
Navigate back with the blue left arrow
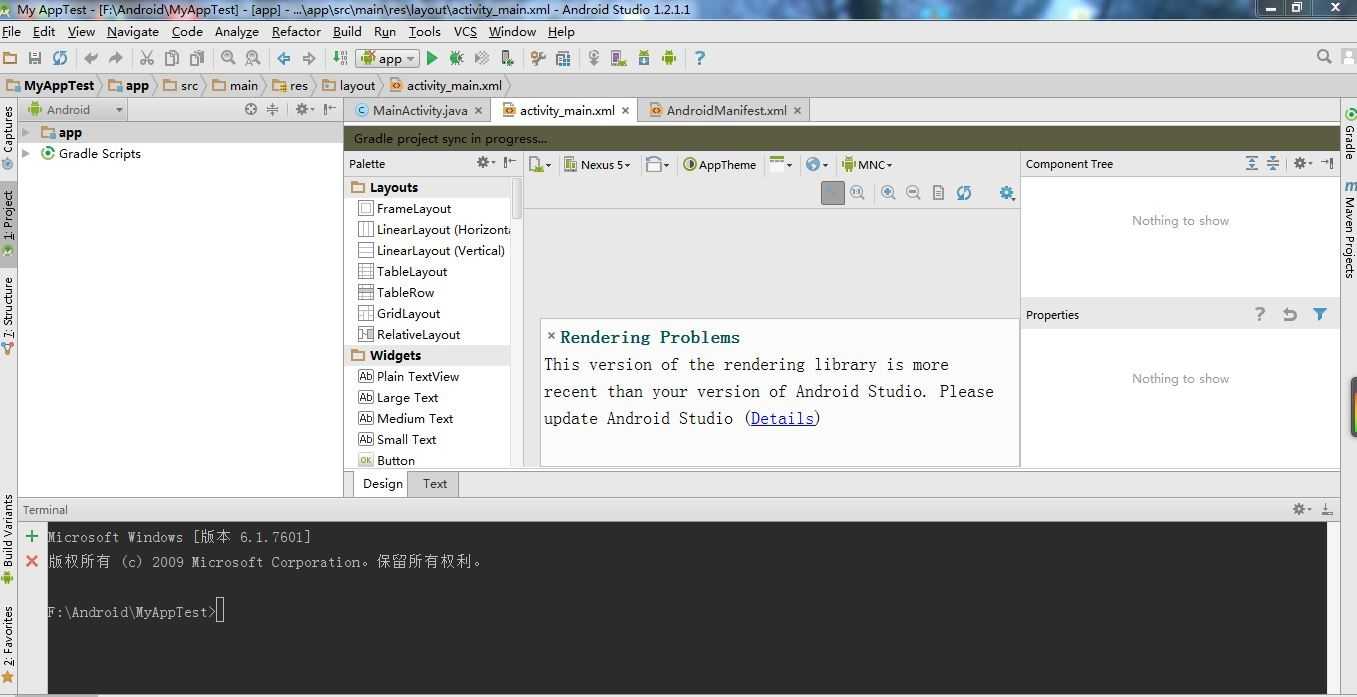point(284,58)
